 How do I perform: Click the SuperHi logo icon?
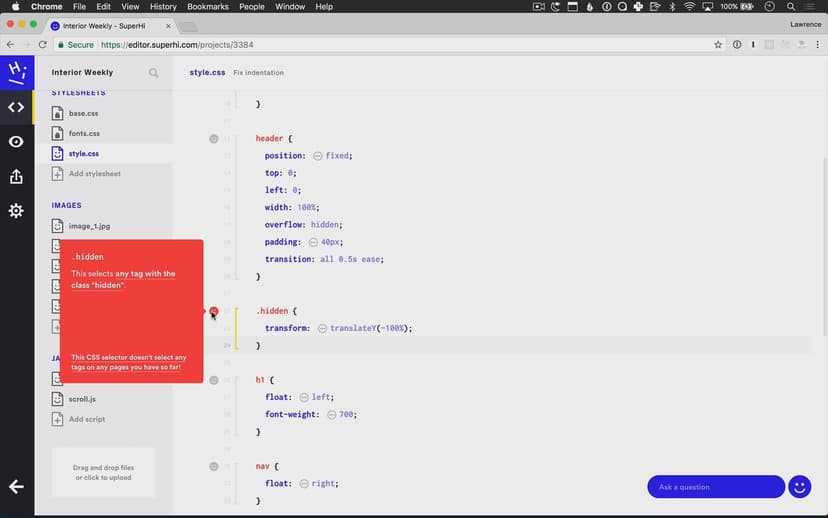click(x=16, y=72)
